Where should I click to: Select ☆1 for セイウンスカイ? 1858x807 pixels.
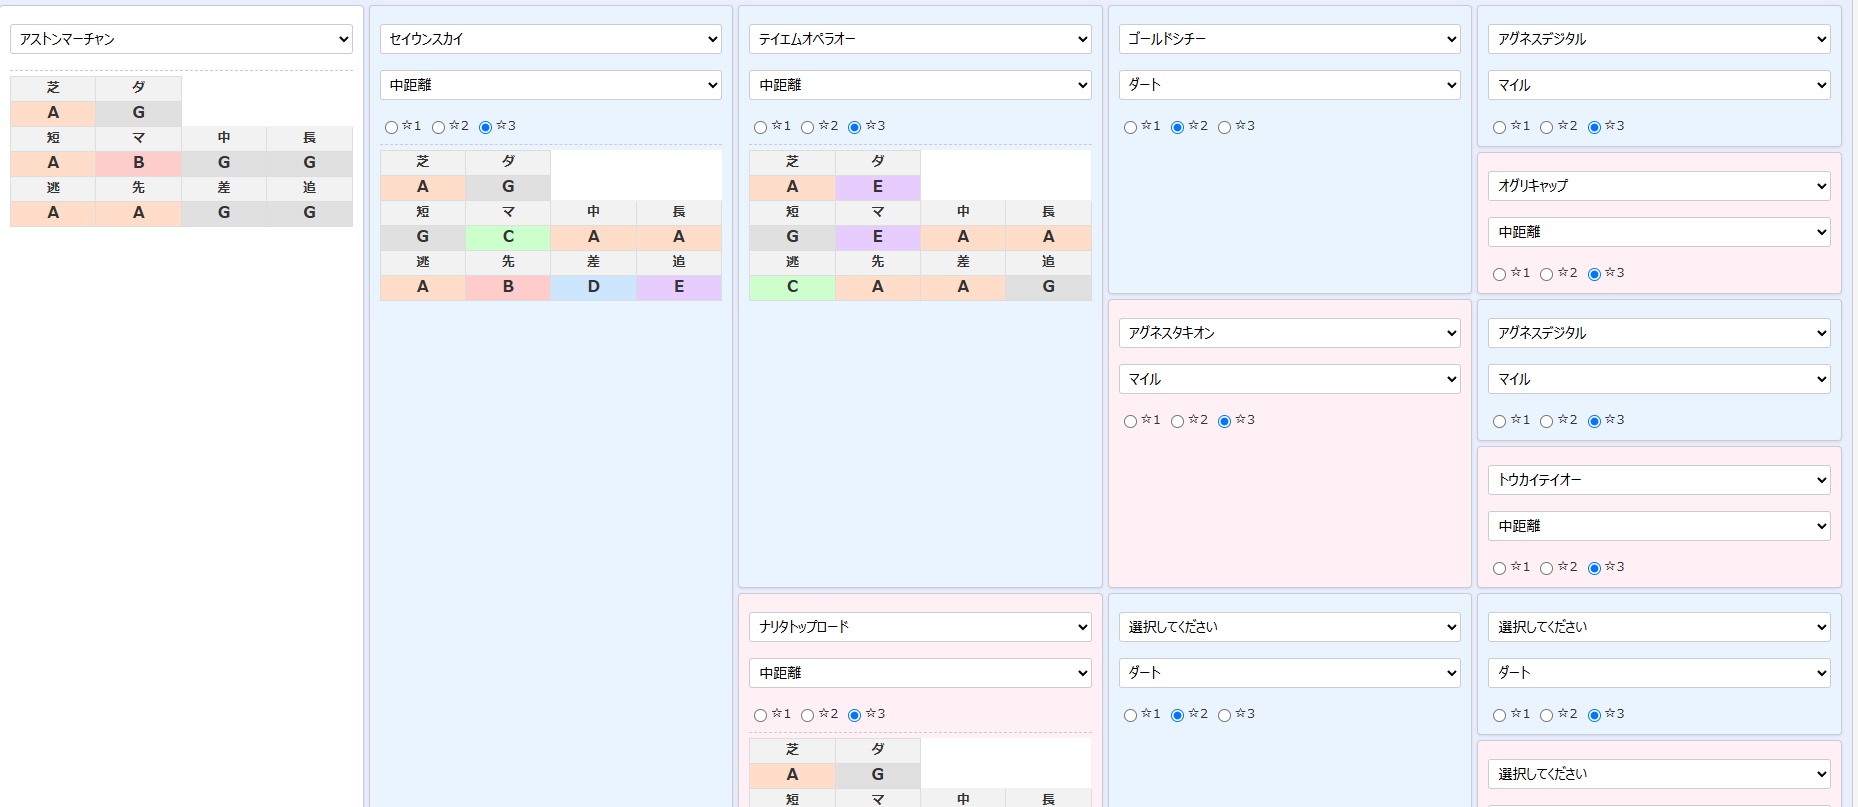click(x=391, y=127)
